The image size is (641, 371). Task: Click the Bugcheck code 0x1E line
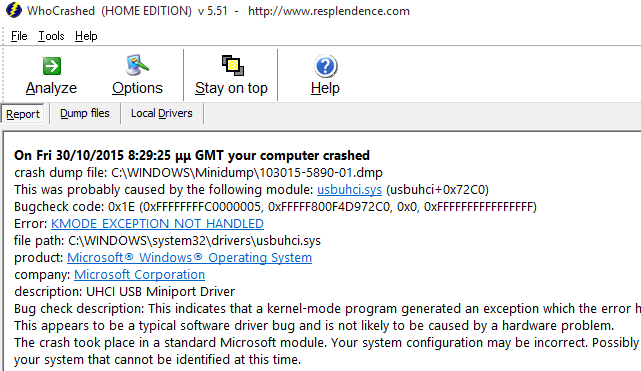click(275, 207)
